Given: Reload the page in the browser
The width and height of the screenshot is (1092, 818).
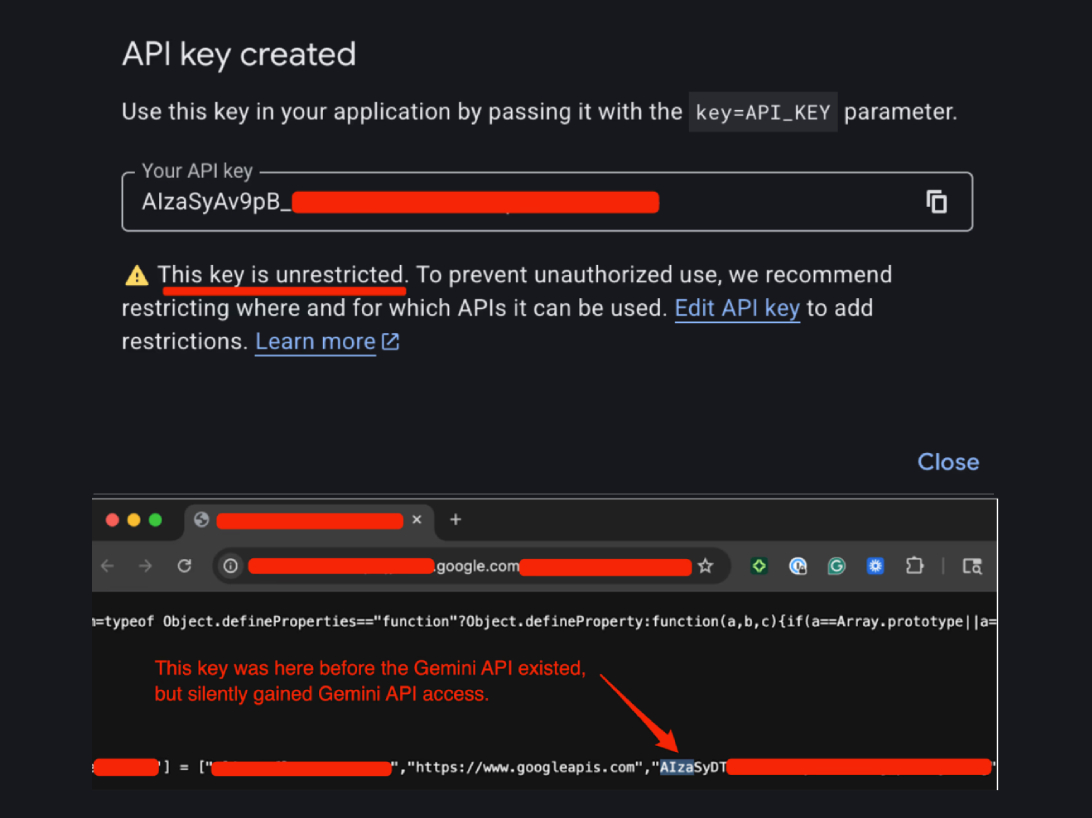Looking at the screenshot, I should coord(184,566).
